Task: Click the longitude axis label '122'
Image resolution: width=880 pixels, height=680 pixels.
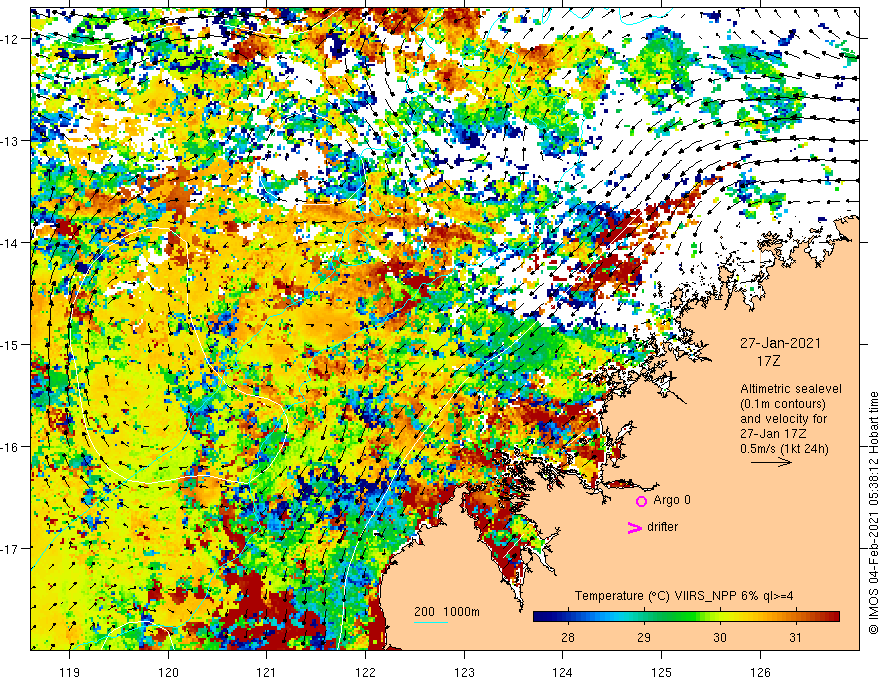Action: (x=365, y=672)
